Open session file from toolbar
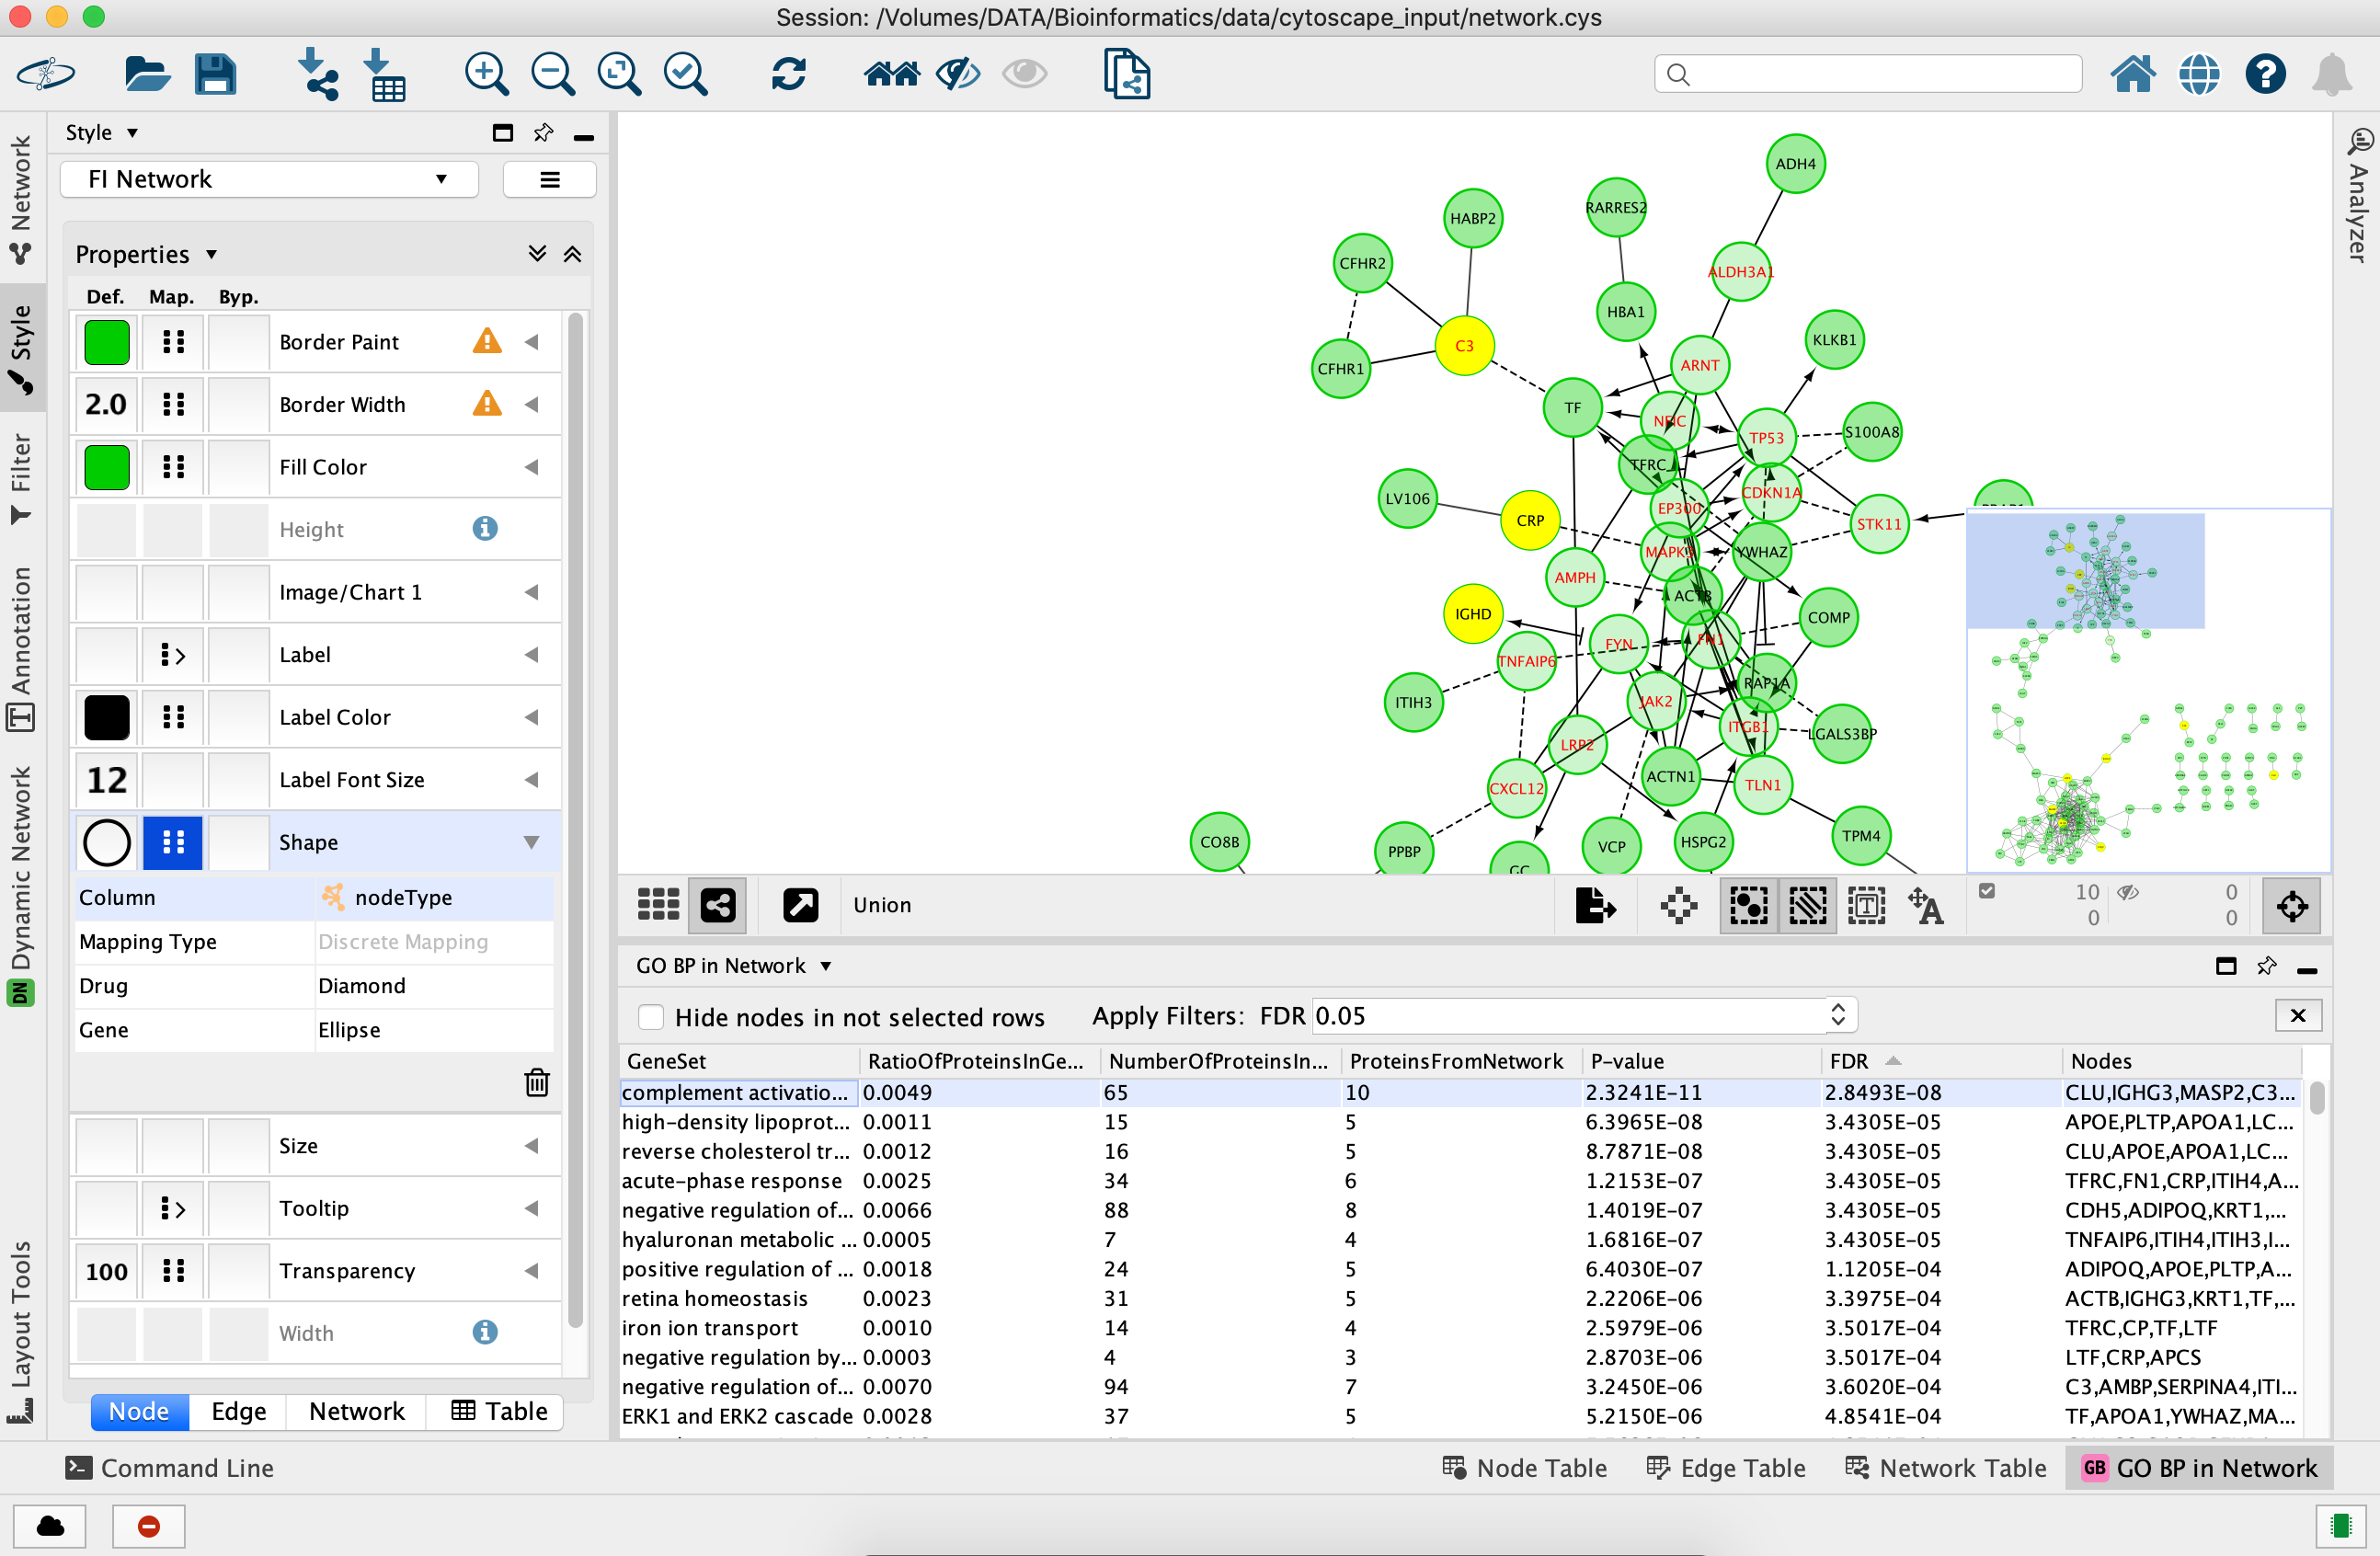 (x=147, y=75)
